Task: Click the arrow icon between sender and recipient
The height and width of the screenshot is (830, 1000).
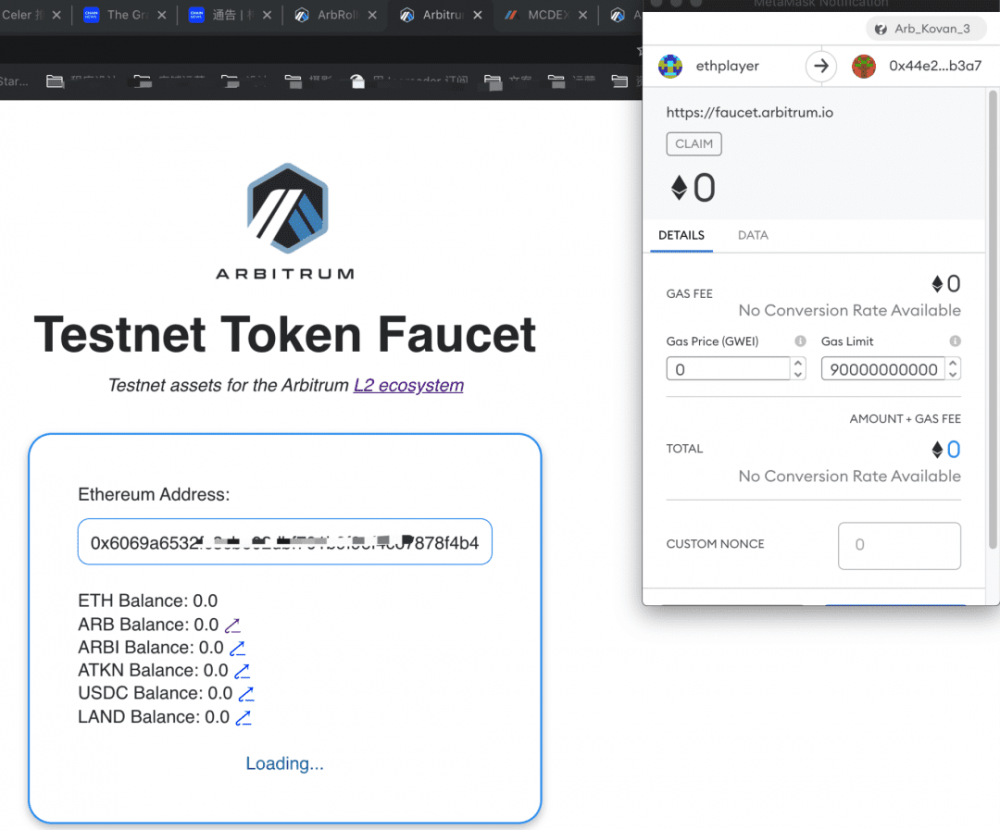Action: [x=820, y=66]
